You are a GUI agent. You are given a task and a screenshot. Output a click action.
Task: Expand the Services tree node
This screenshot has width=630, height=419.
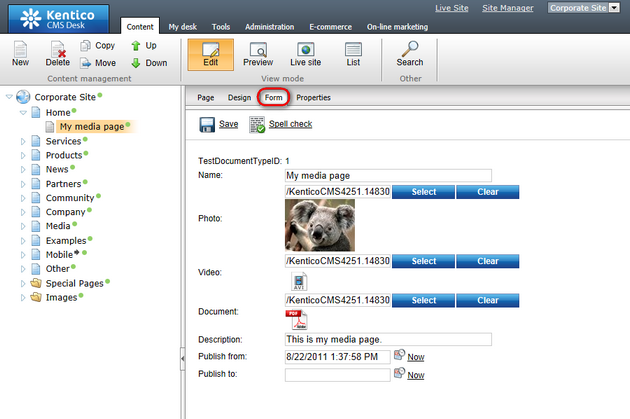click(x=23, y=141)
